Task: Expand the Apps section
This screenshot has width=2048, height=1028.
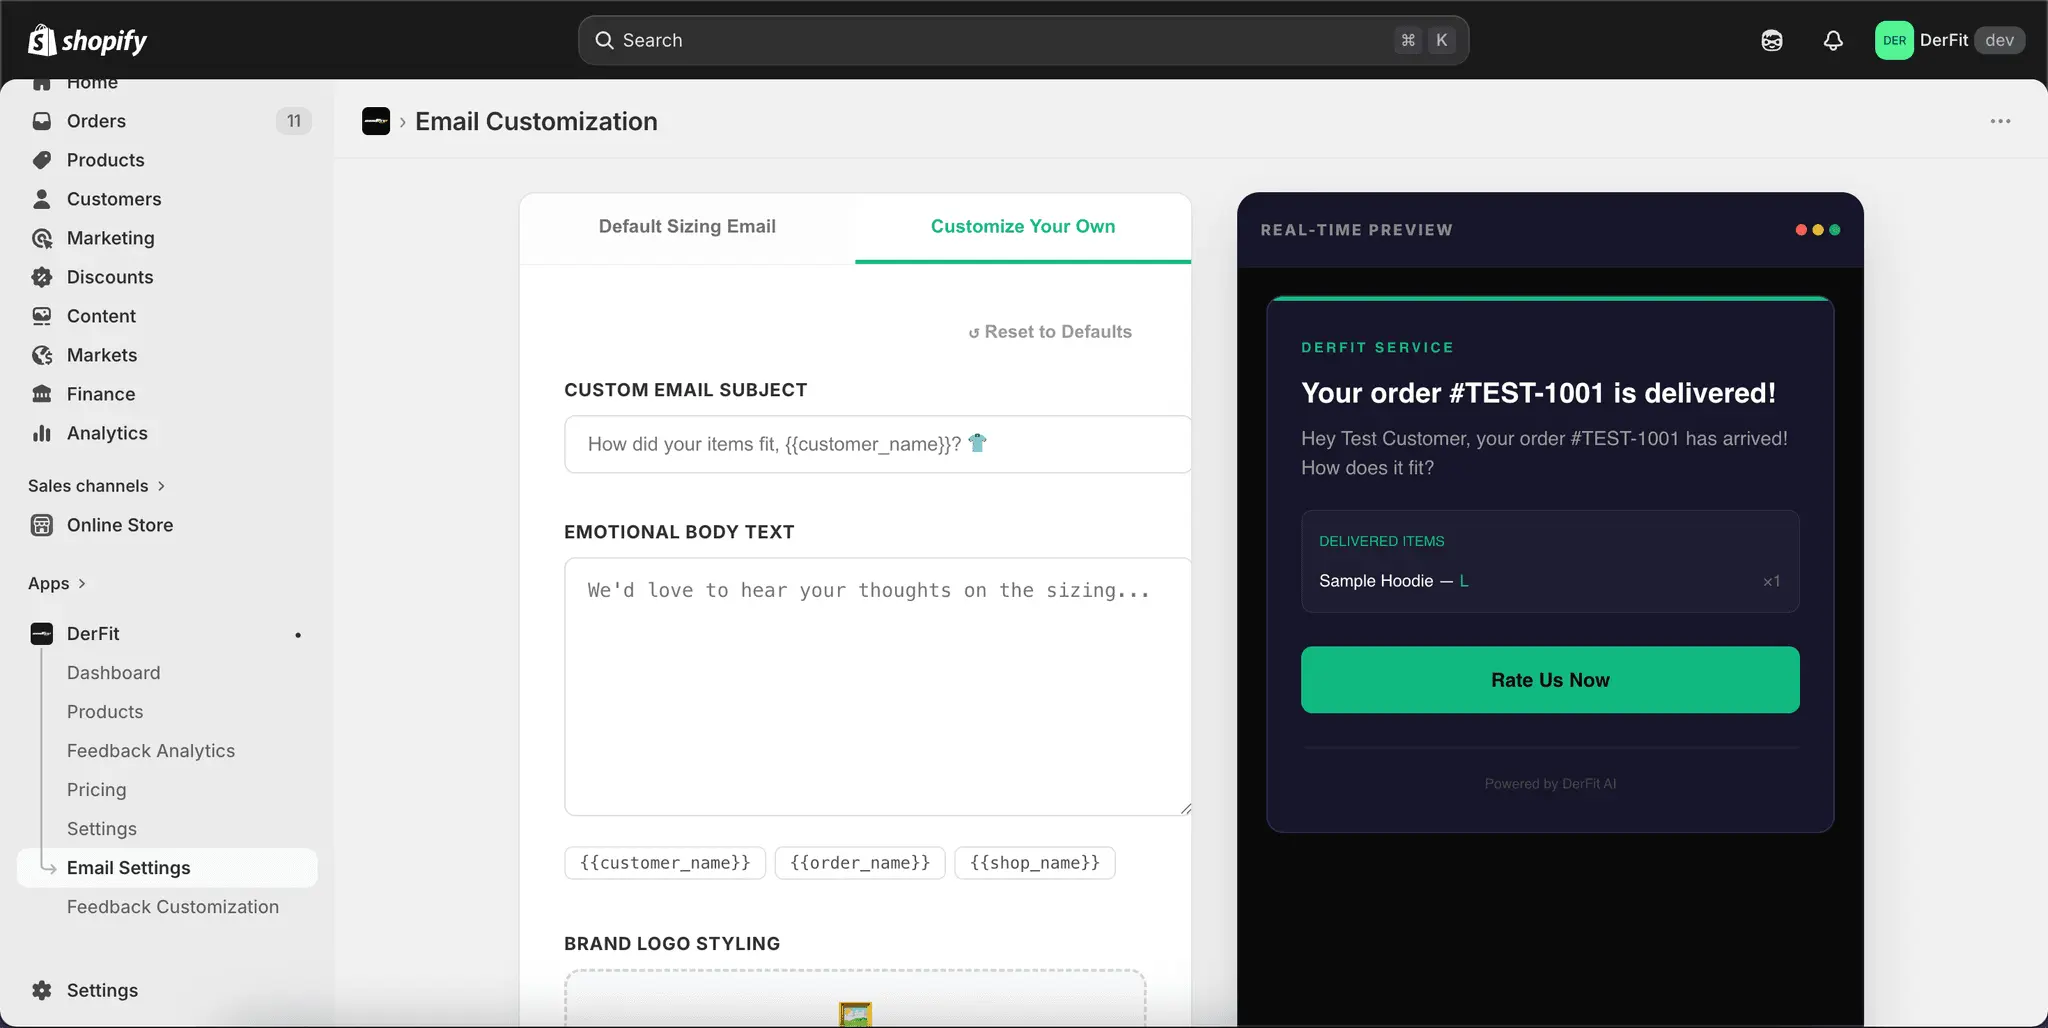Action: tap(57, 584)
